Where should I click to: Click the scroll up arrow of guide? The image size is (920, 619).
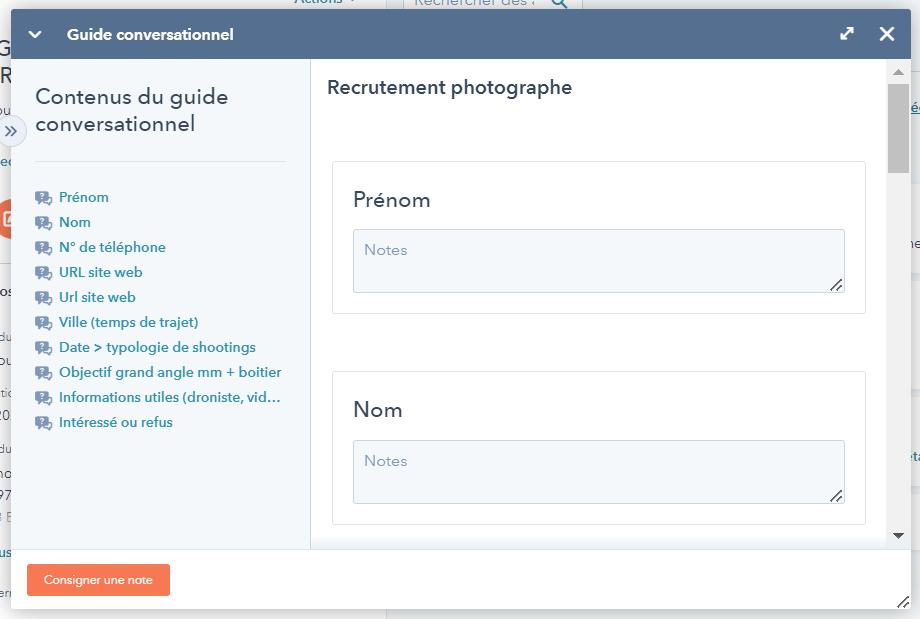point(898,73)
